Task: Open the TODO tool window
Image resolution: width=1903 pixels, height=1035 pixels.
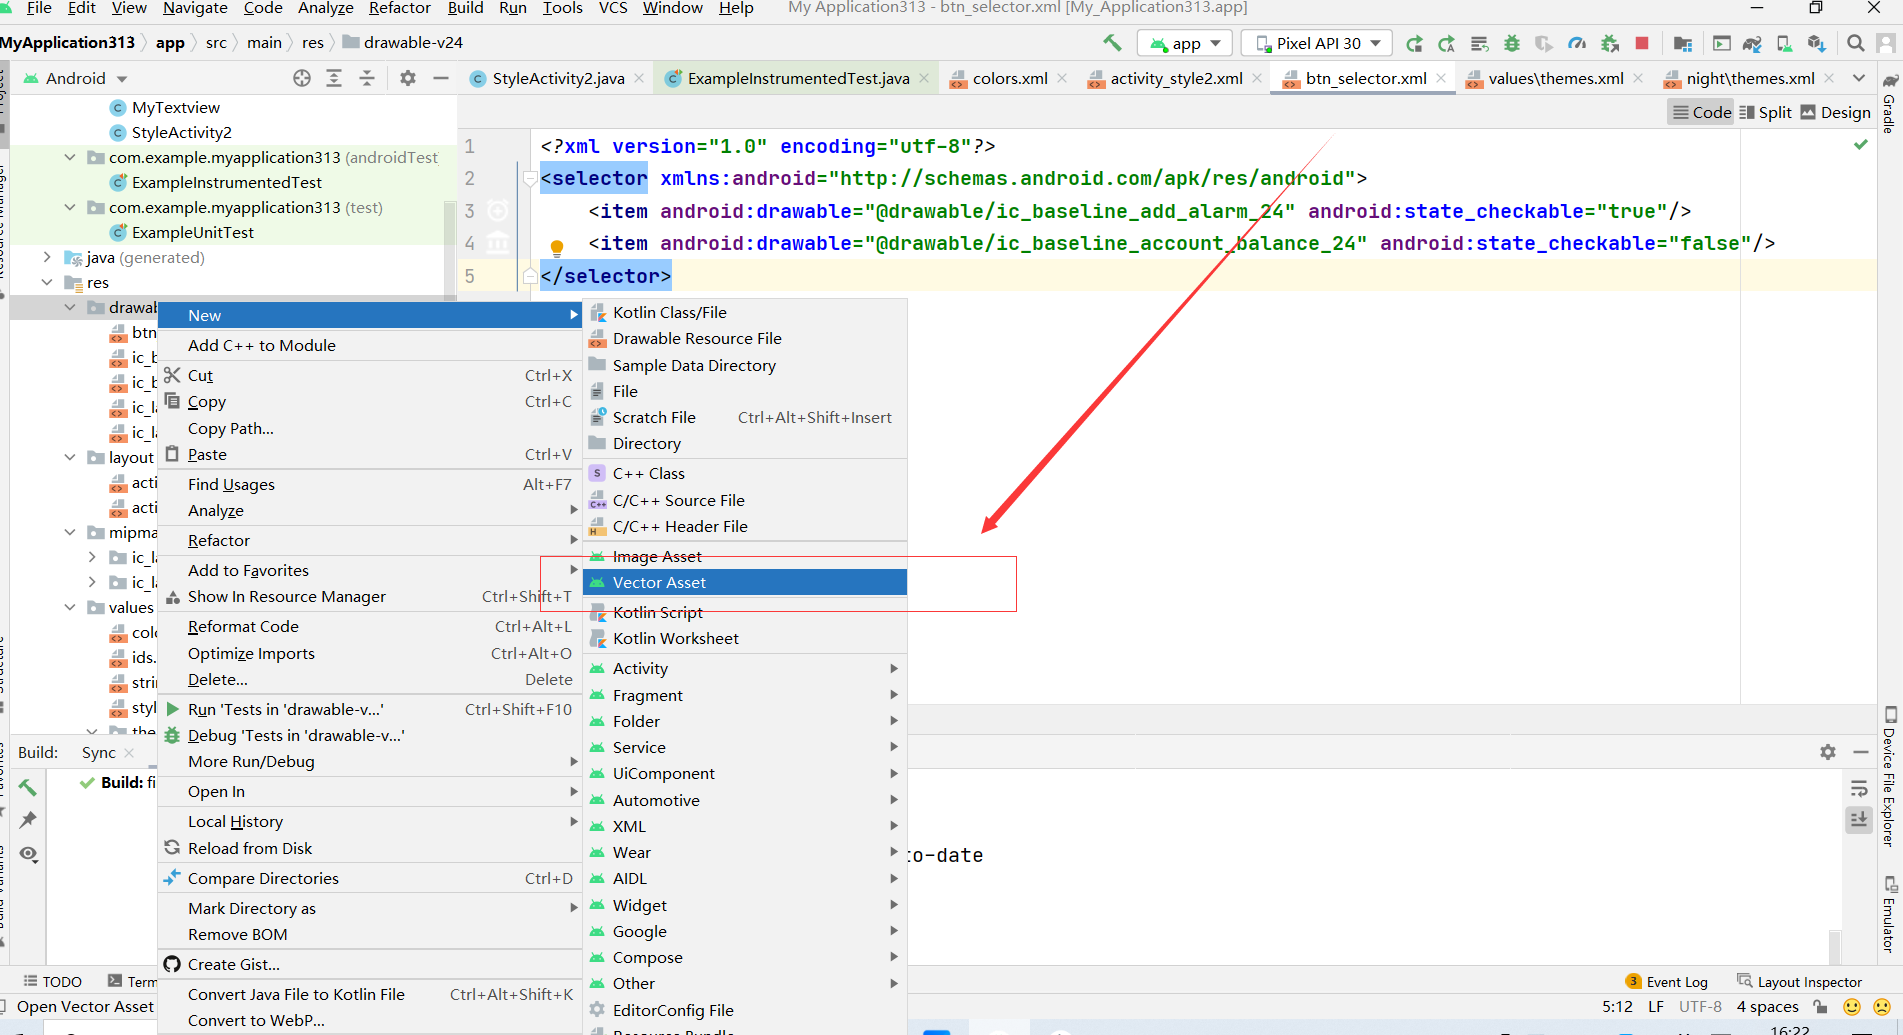Action: point(53,982)
